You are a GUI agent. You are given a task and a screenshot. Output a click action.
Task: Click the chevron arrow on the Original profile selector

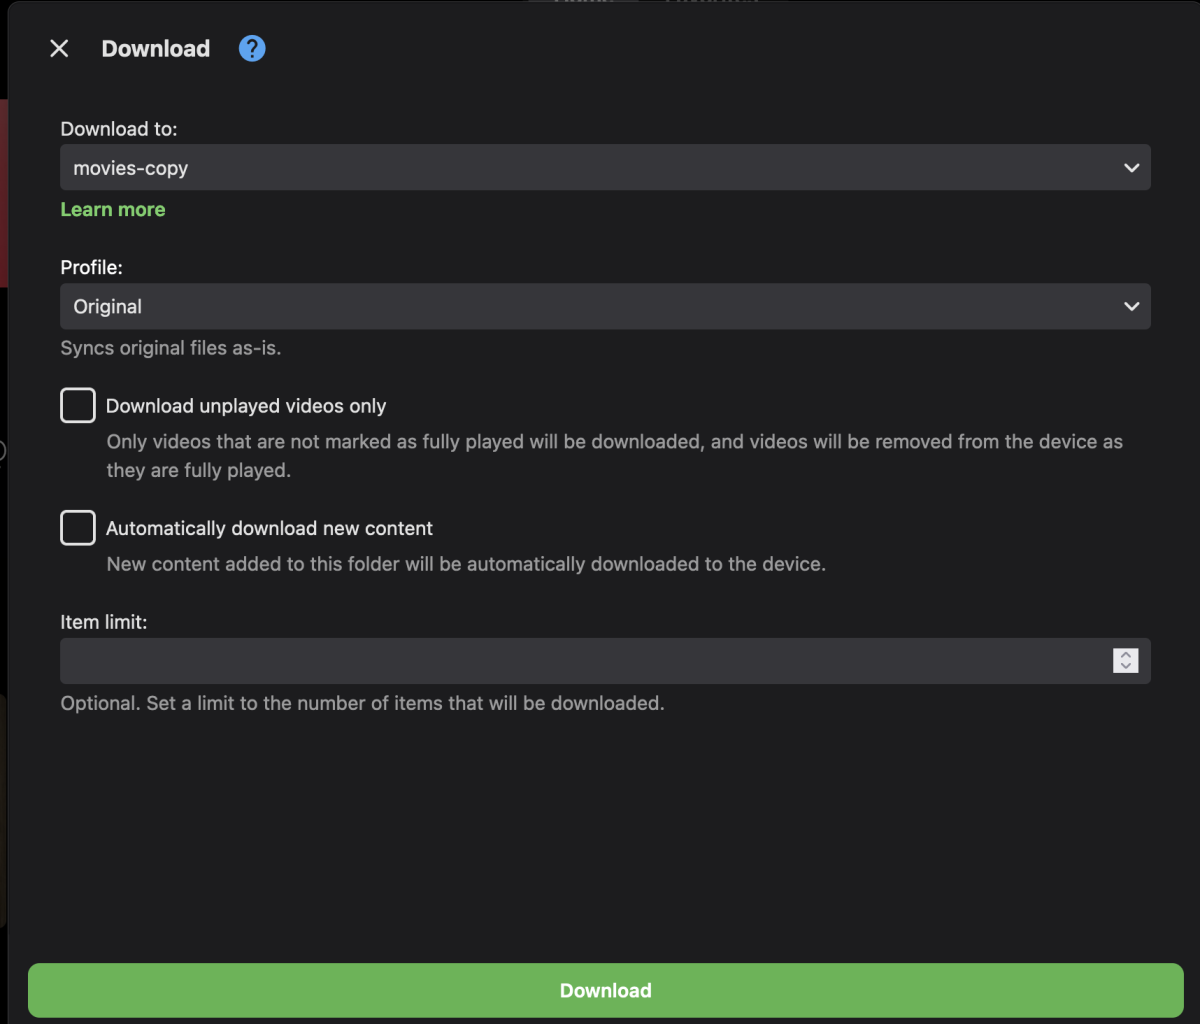click(1131, 307)
